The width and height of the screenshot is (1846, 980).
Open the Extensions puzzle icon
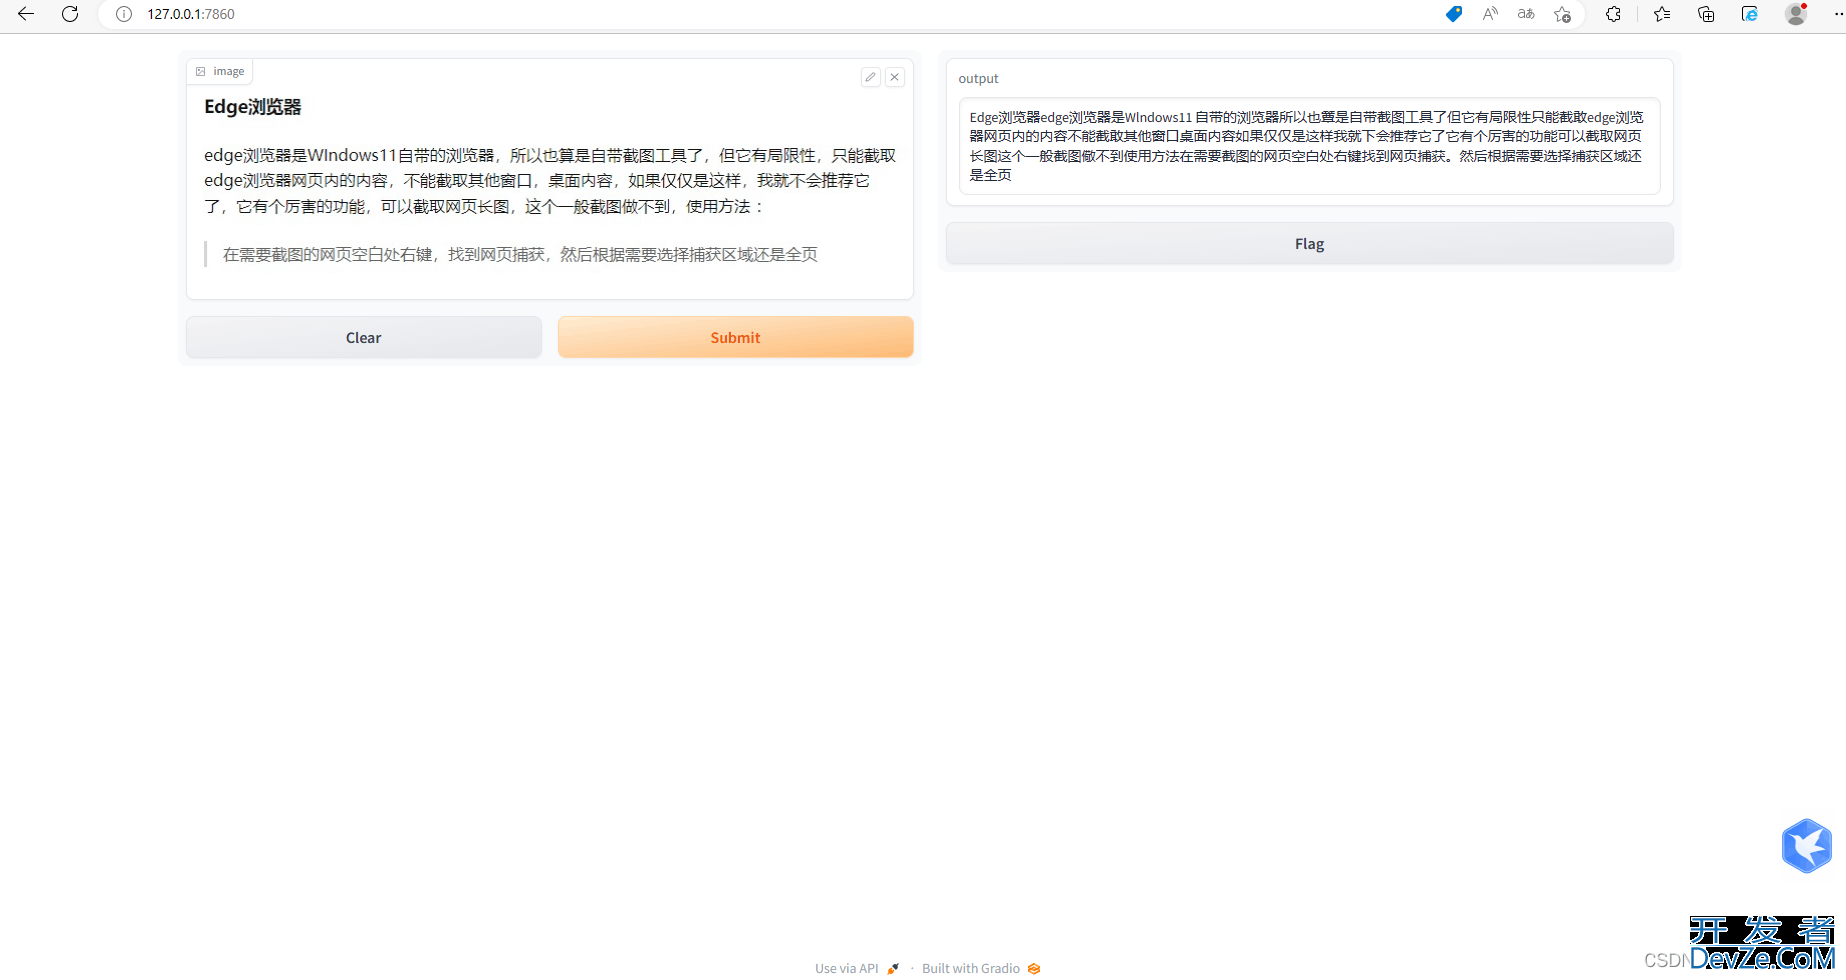click(1613, 14)
